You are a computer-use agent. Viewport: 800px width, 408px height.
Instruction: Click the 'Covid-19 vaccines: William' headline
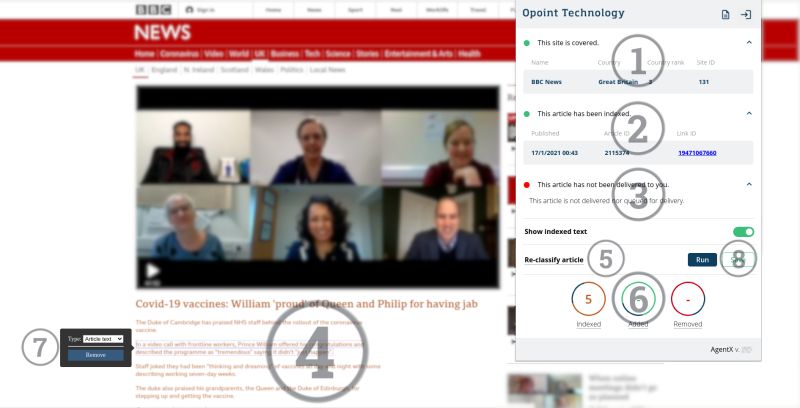[x=306, y=304]
